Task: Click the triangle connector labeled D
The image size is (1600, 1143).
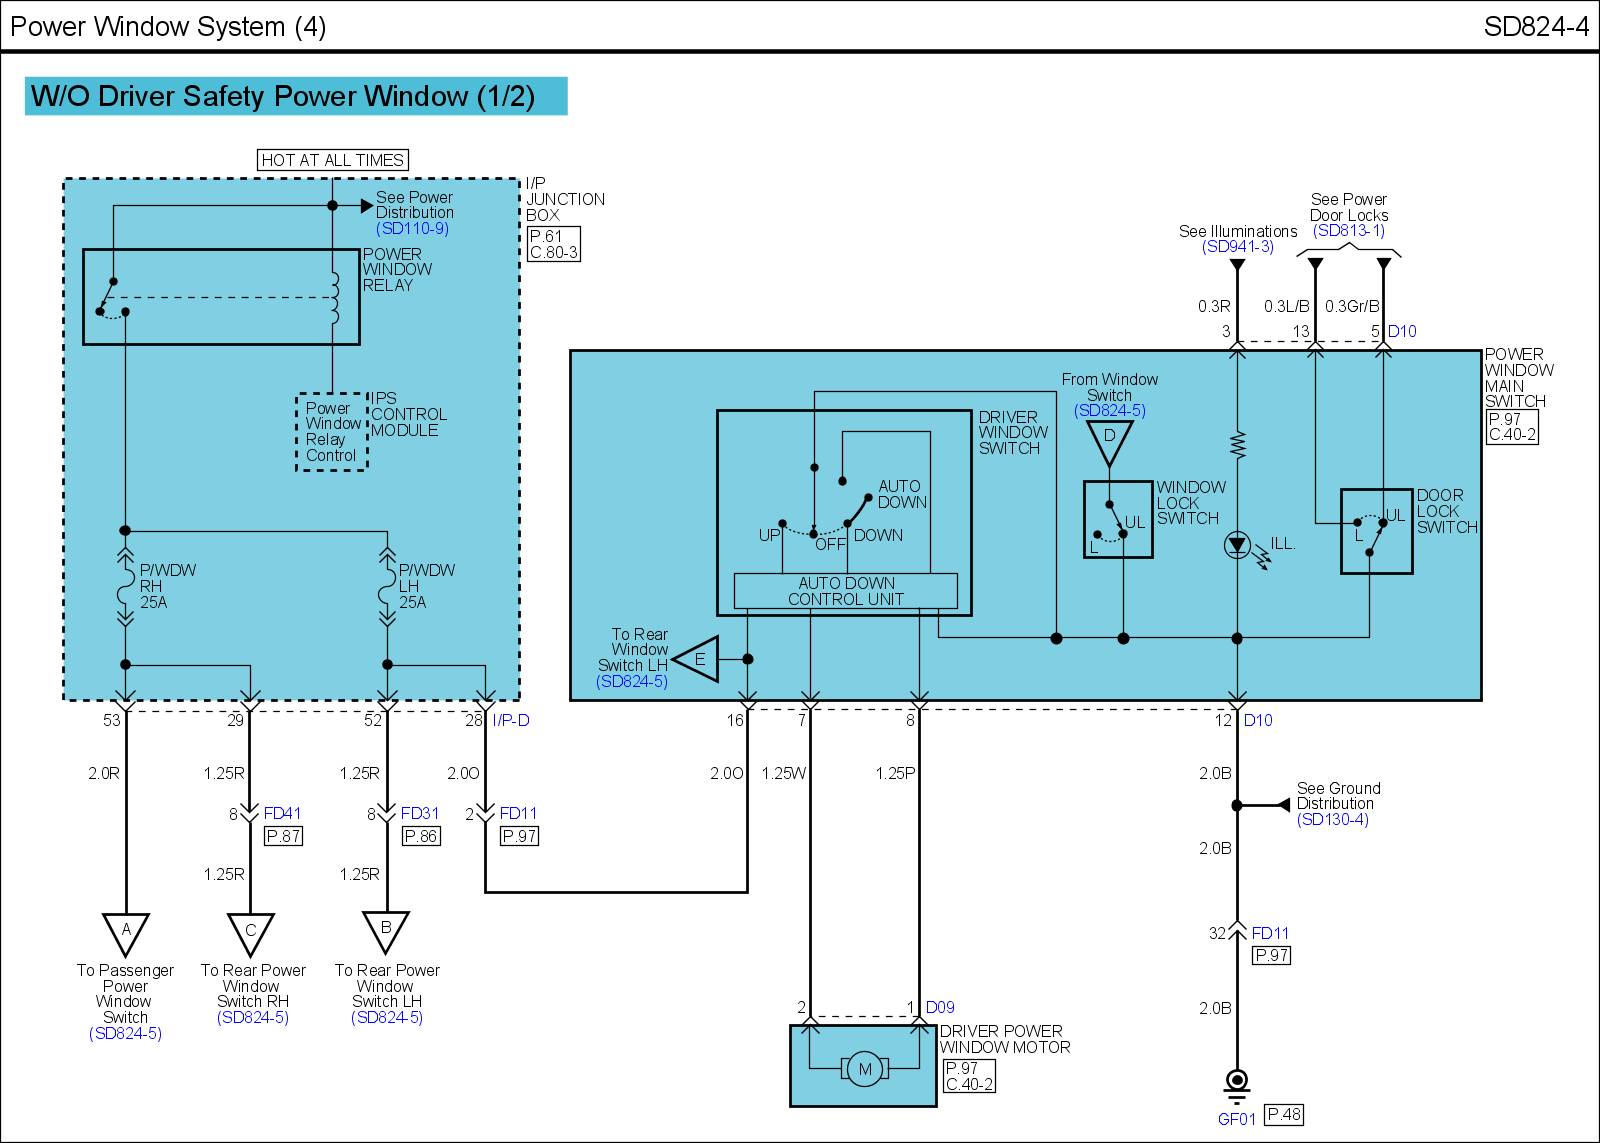Action: click(x=1109, y=440)
